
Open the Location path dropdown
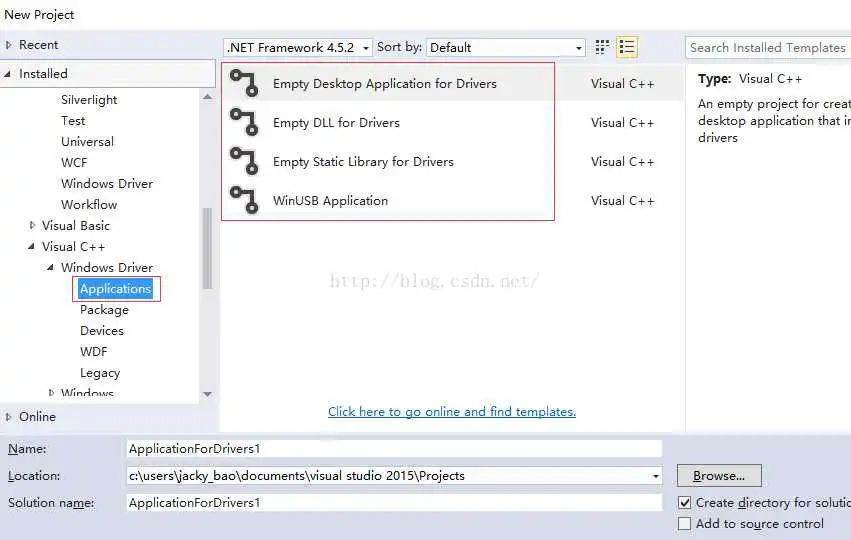(x=655, y=476)
